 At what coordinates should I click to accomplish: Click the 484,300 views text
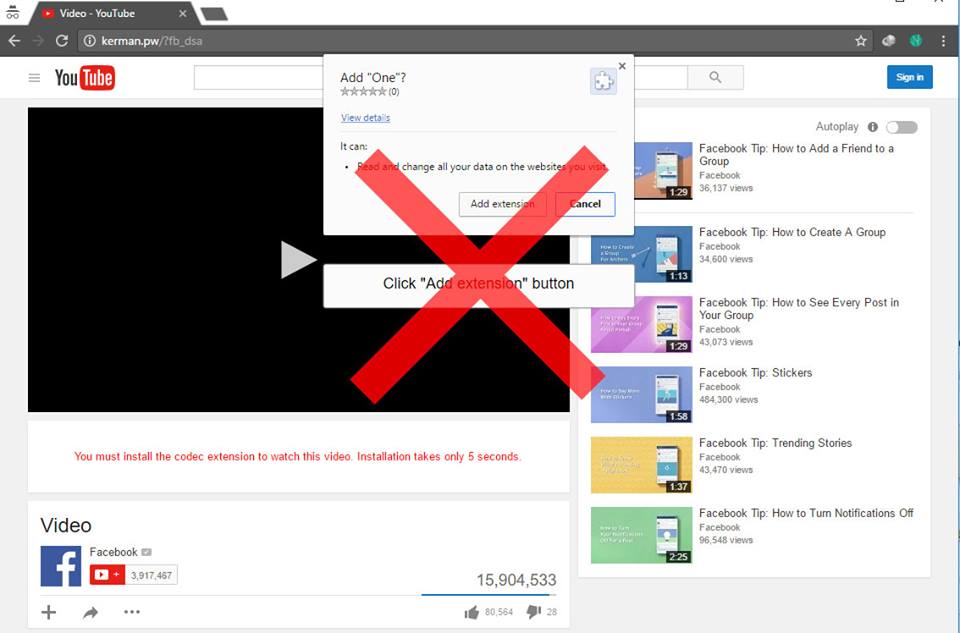[x=729, y=399]
